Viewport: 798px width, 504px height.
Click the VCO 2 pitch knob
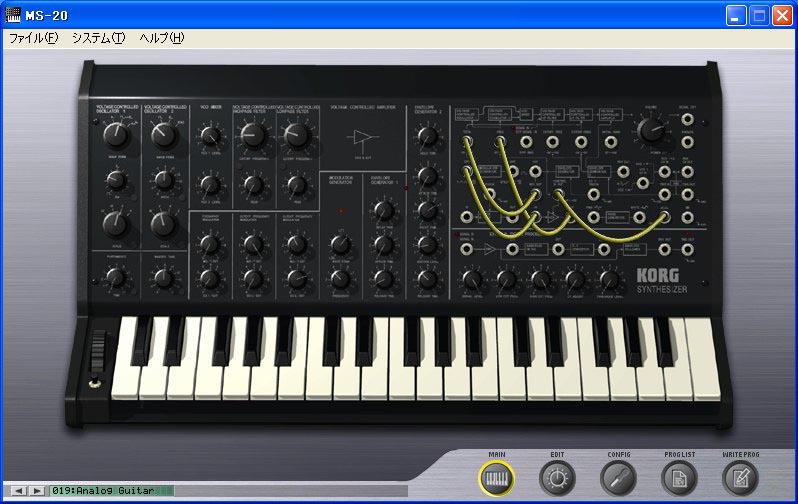(164, 180)
